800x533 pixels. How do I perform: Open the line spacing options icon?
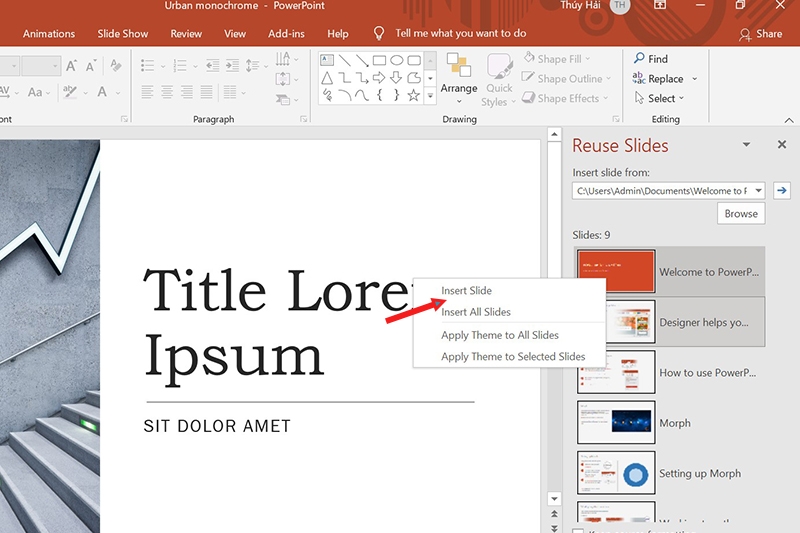point(253,65)
